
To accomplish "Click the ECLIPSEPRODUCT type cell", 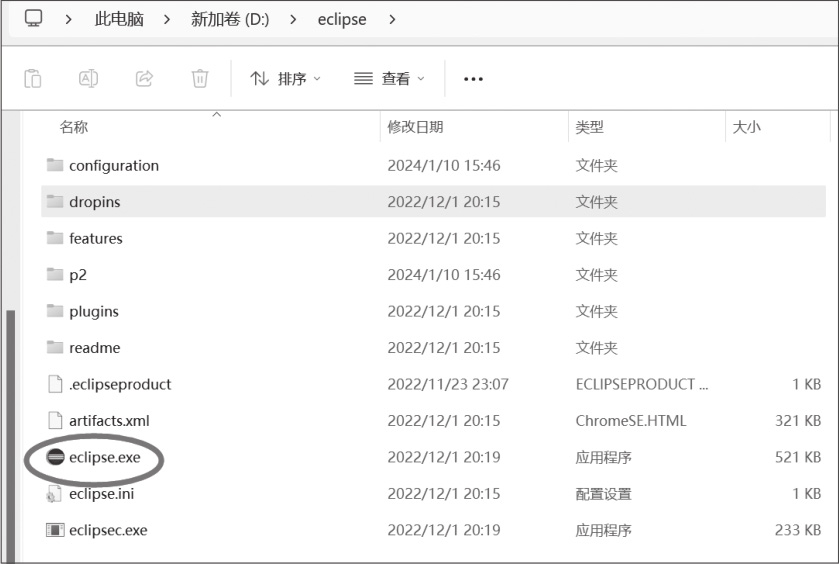I will click(x=642, y=384).
